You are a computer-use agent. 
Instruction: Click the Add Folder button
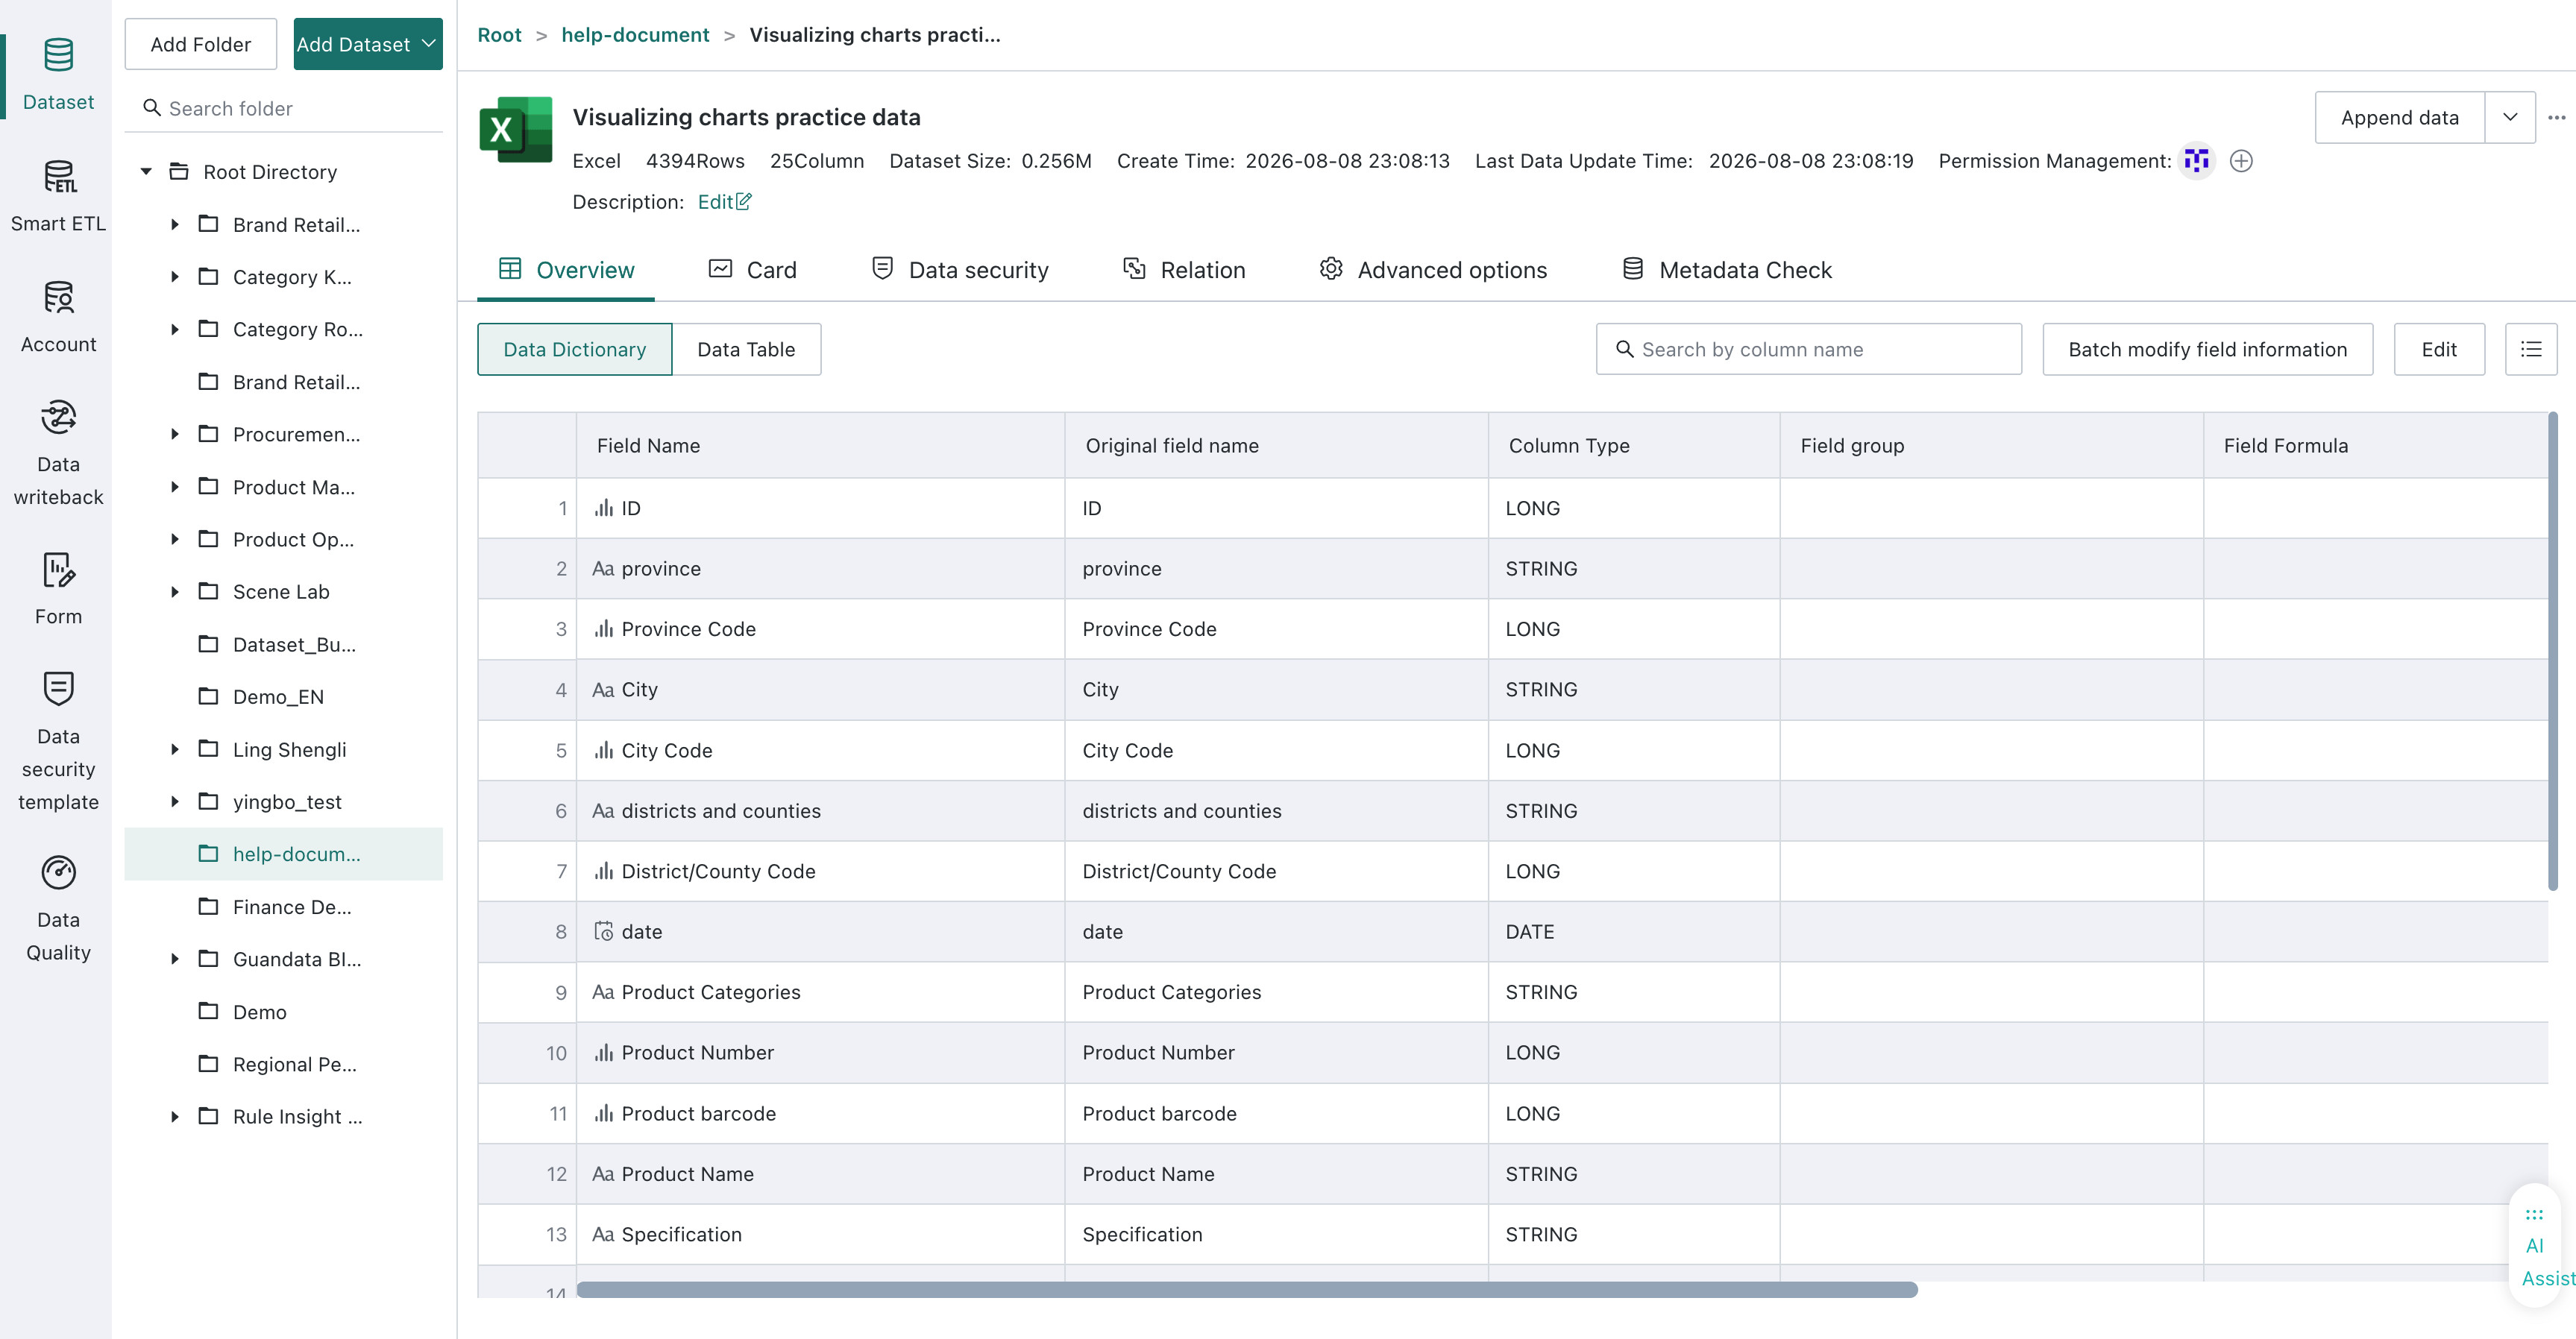pos(200,44)
